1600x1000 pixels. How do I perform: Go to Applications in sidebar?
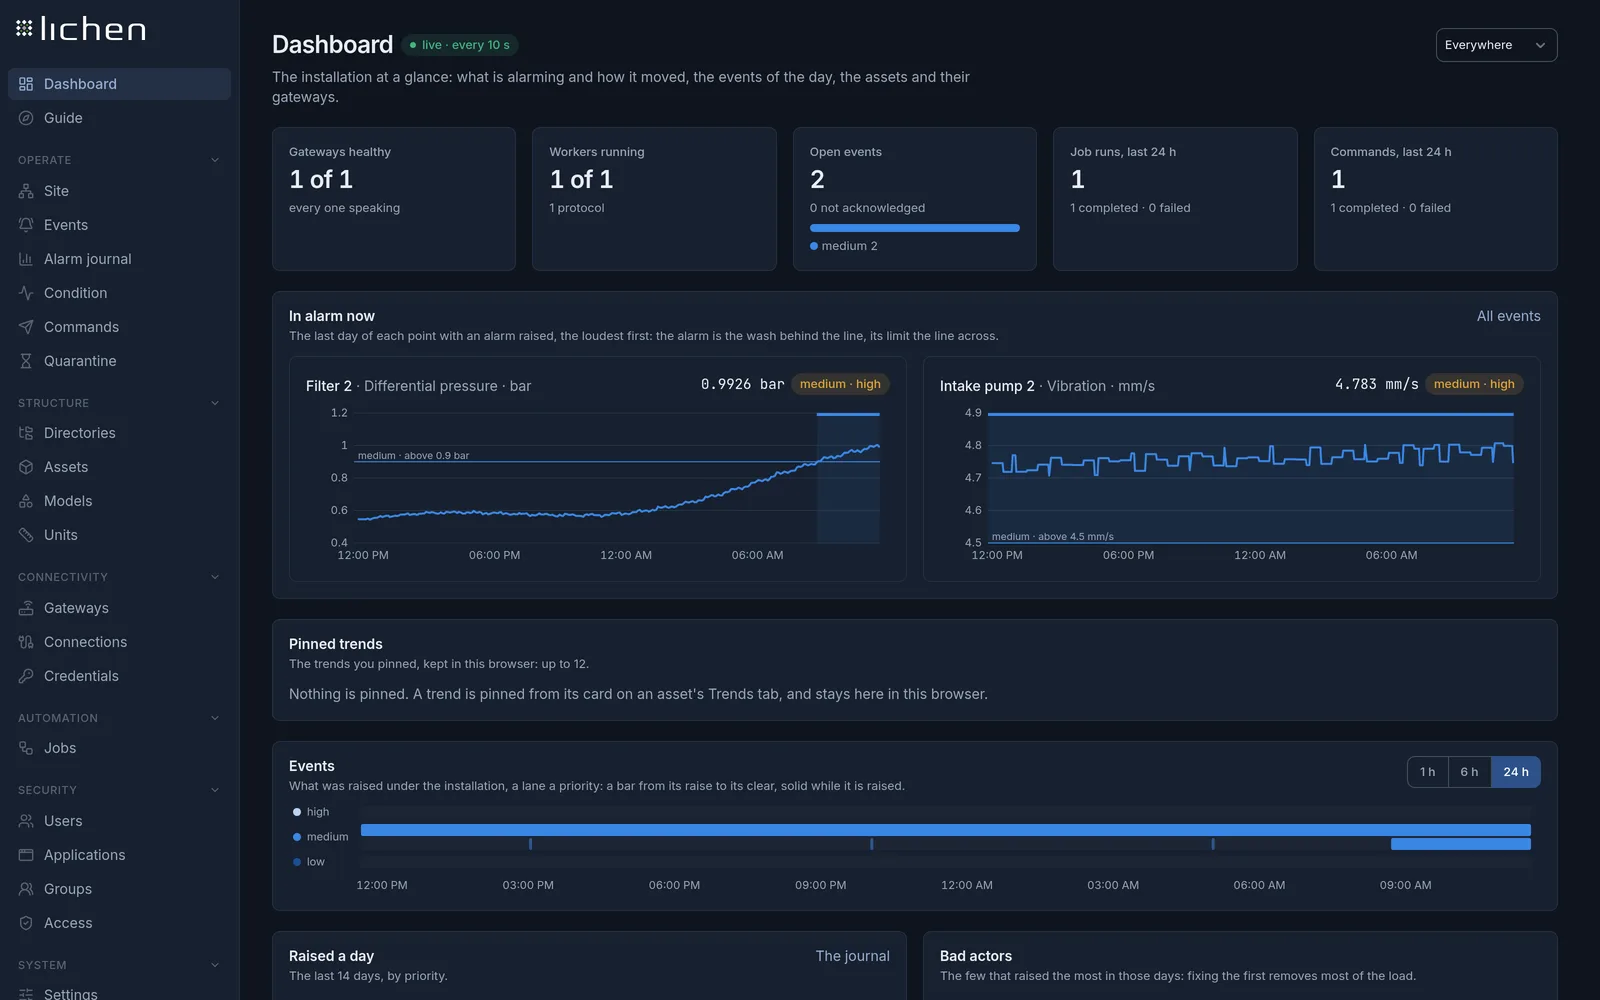click(119, 855)
